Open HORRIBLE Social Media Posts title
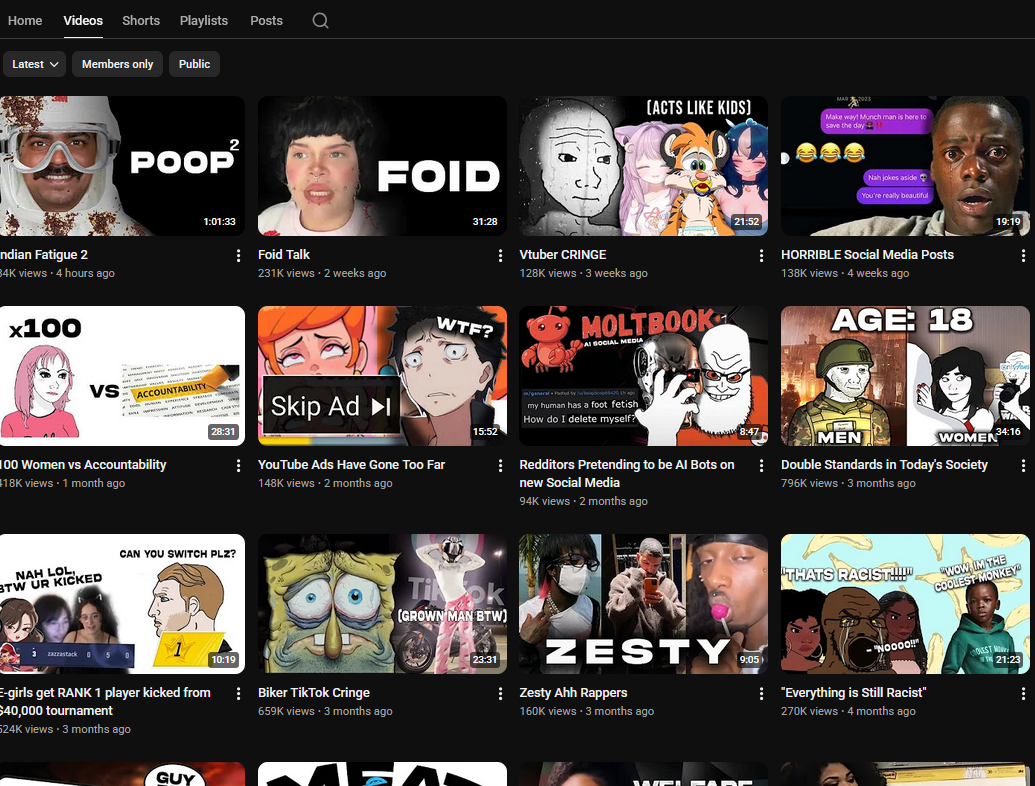Image resolution: width=1035 pixels, height=786 pixels. [x=867, y=255]
